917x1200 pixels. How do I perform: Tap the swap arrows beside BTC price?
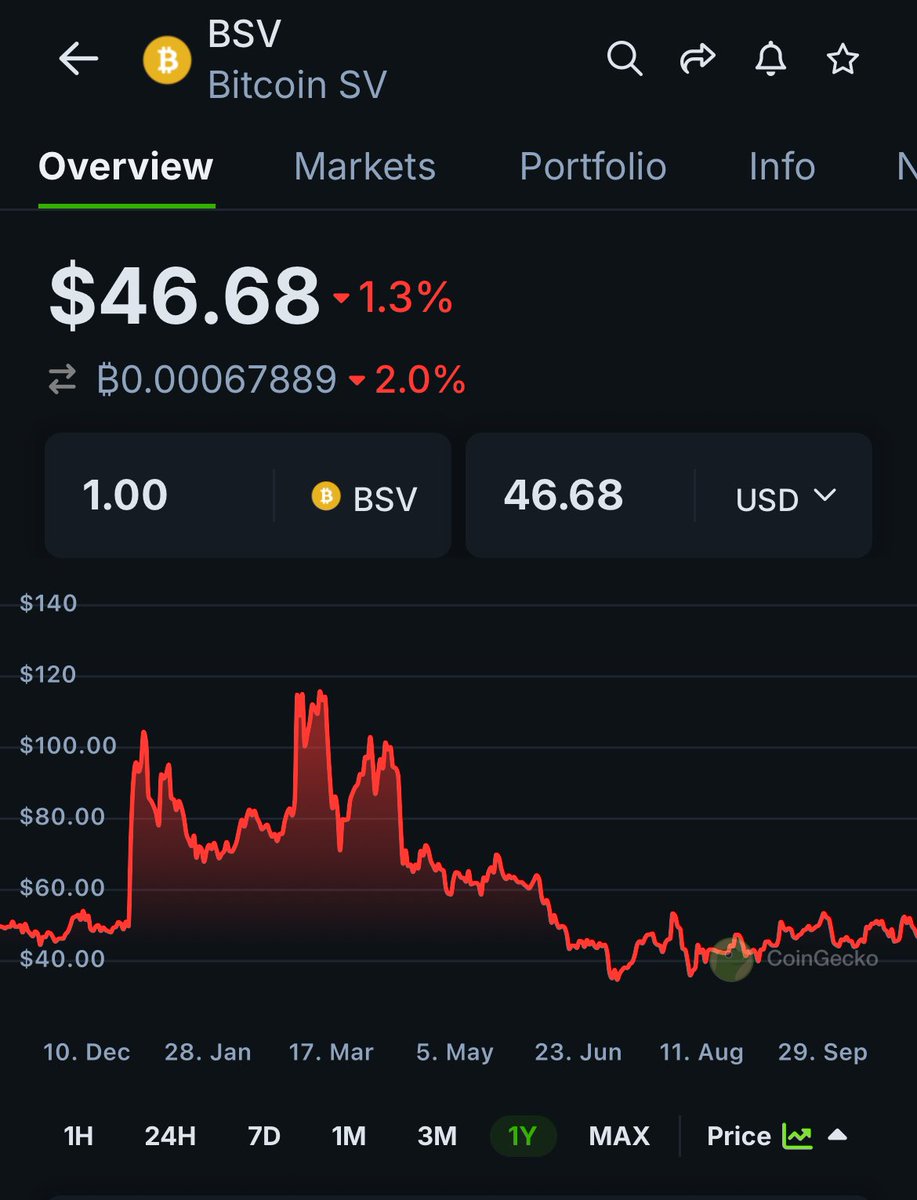pos(62,380)
